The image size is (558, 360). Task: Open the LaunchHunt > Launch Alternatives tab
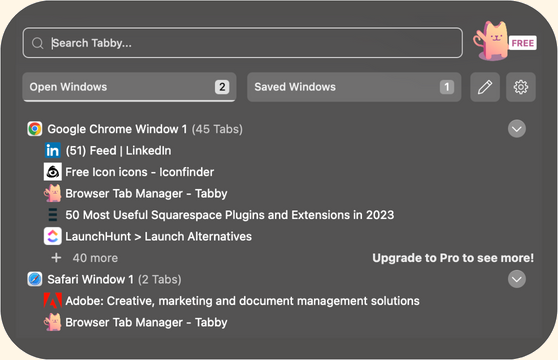(158, 237)
